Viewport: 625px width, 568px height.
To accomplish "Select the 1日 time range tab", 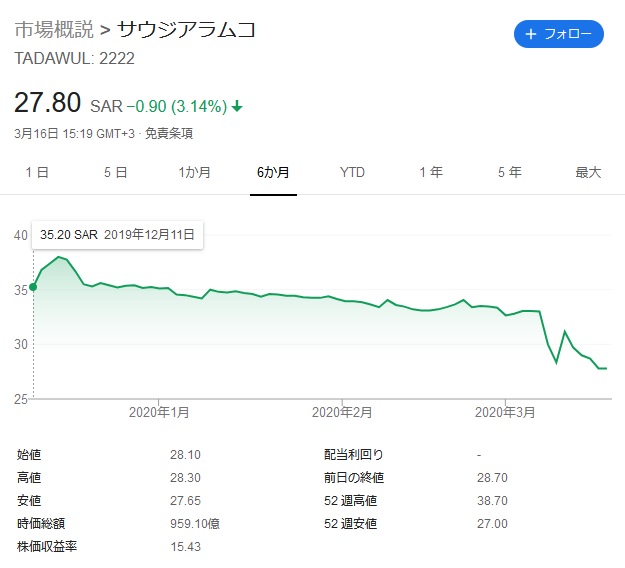I will coord(37,172).
